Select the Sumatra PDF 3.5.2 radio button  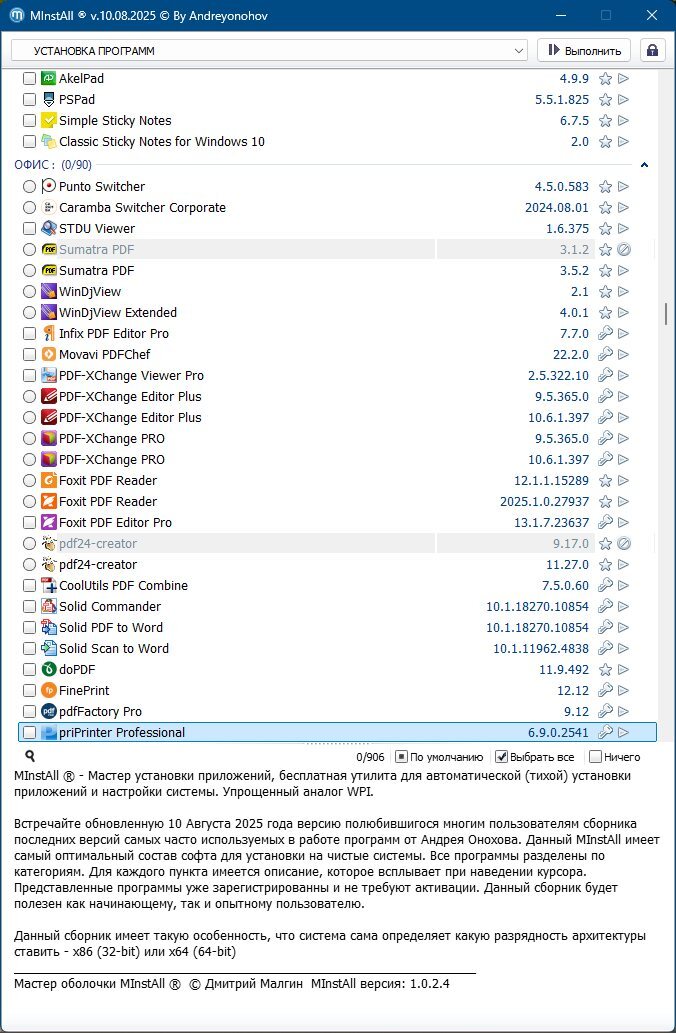(29, 271)
